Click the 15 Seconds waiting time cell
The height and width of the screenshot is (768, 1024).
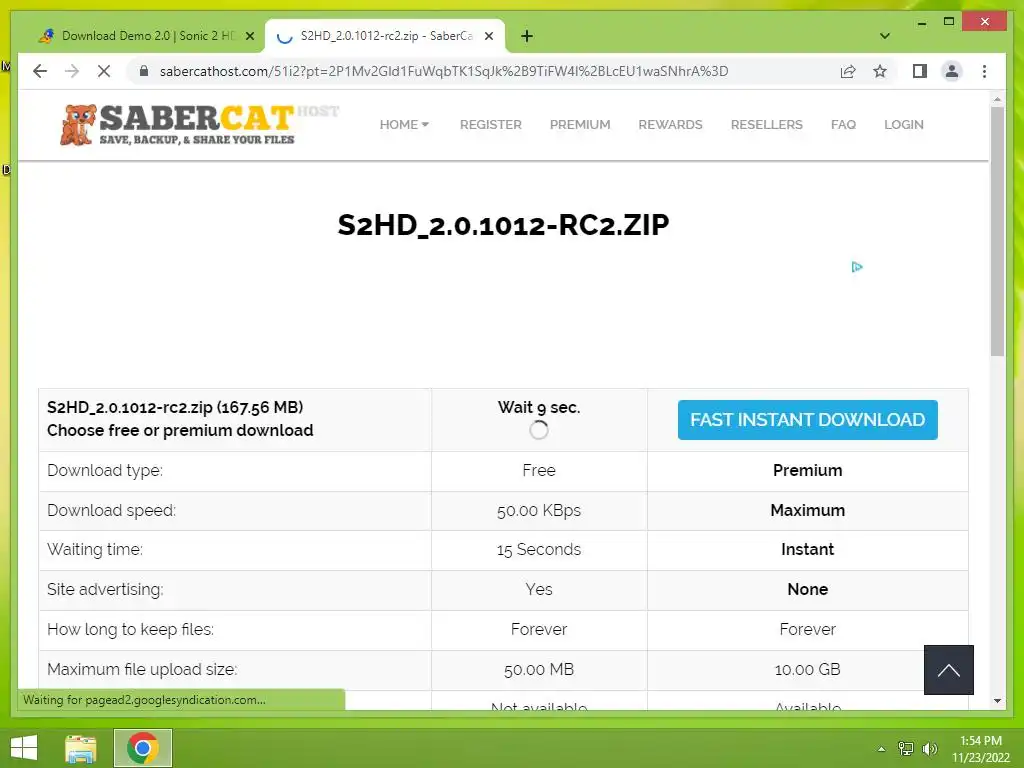pyautogui.click(x=539, y=549)
